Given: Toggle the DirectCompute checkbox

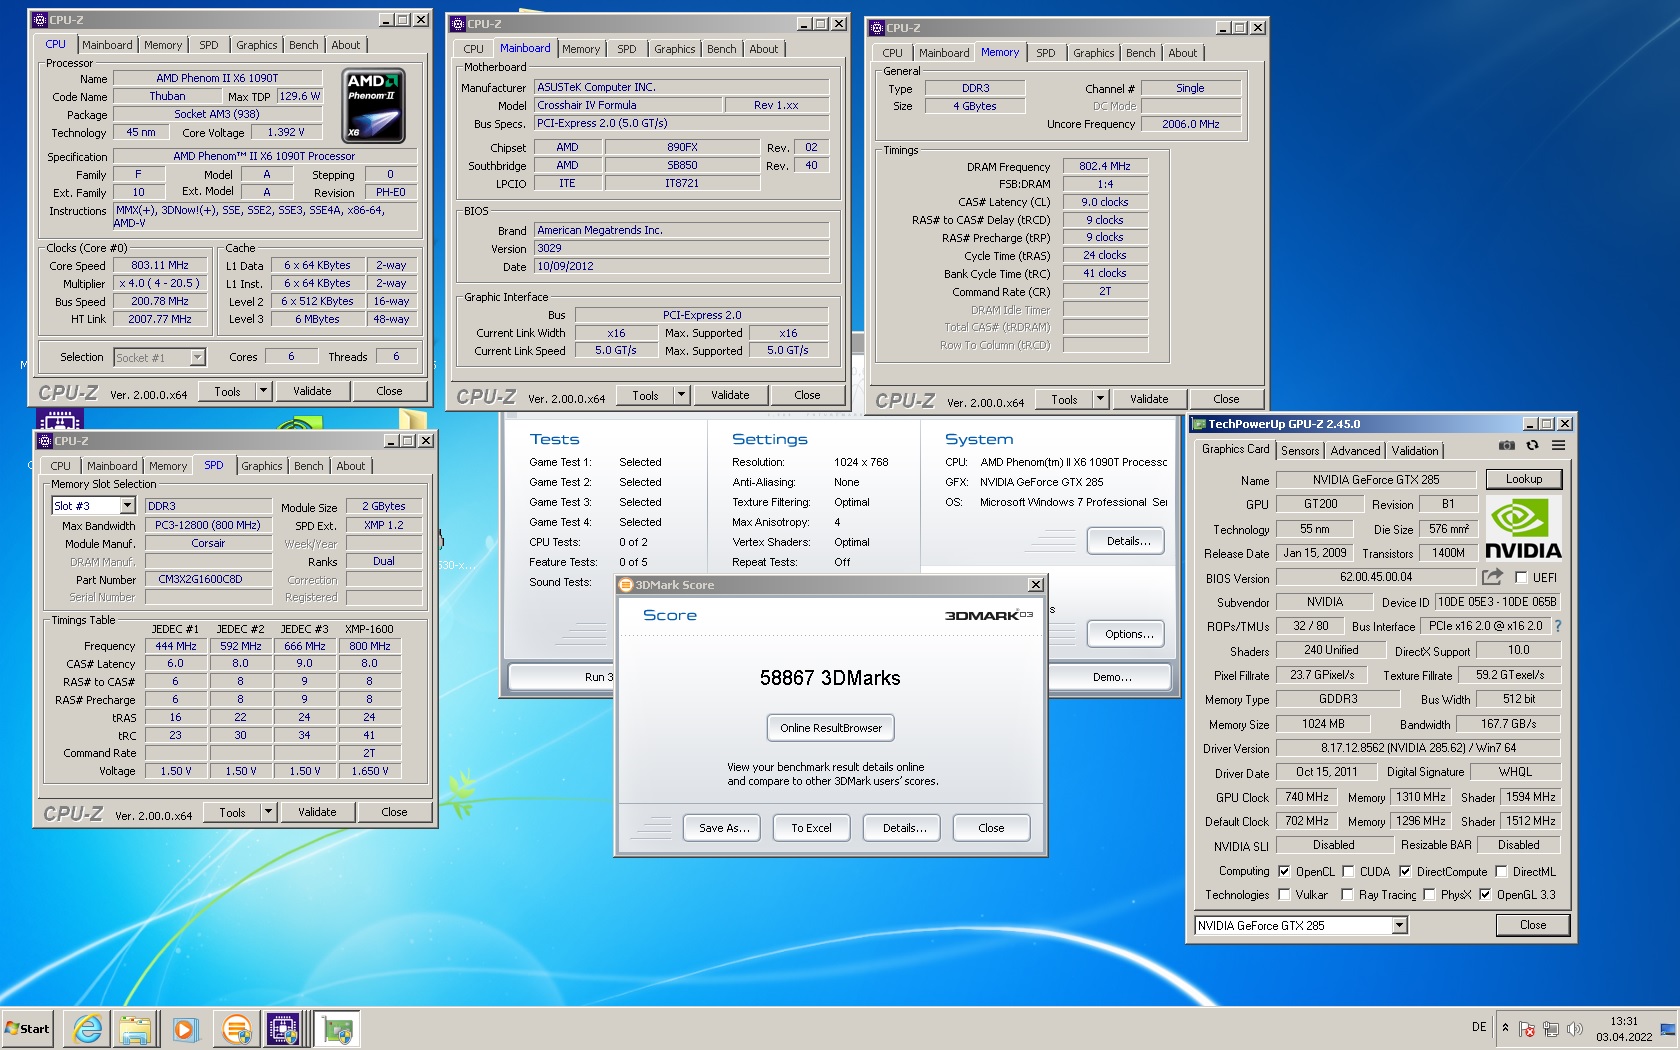Looking at the screenshot, I should [x=1405, y=871].
